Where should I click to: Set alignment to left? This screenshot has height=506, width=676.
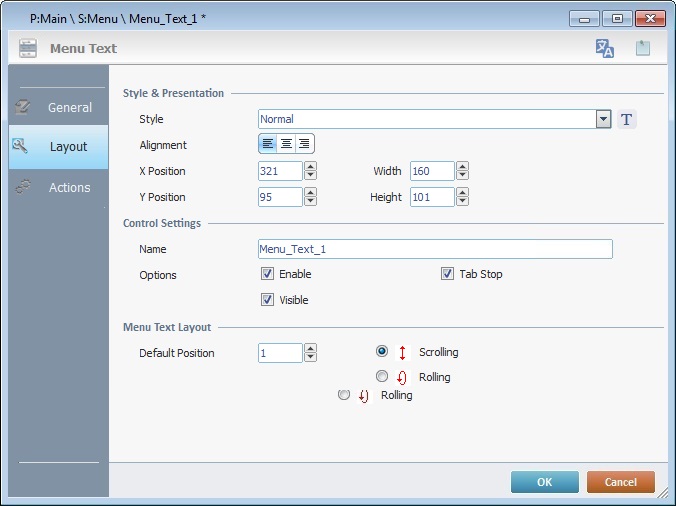(x=268, y=145)
